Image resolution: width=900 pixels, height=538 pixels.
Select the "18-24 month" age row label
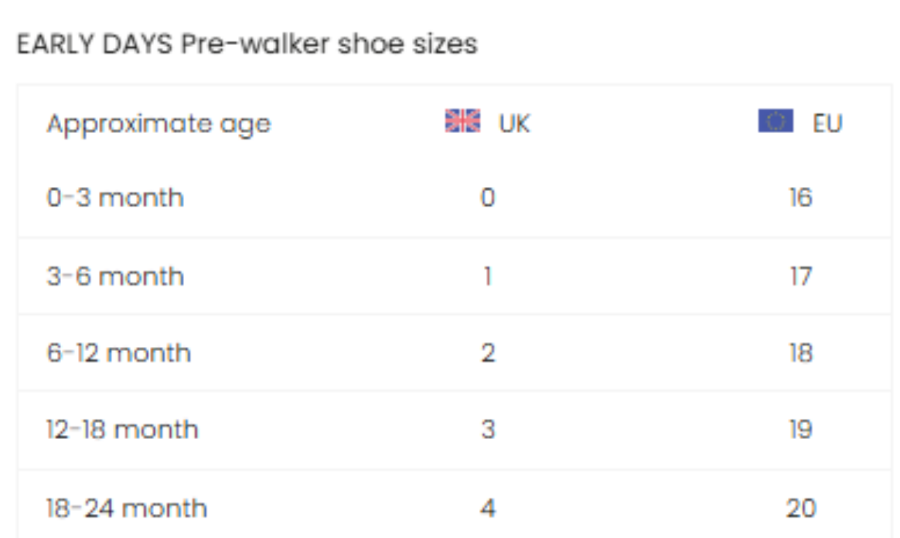[126, 508]
